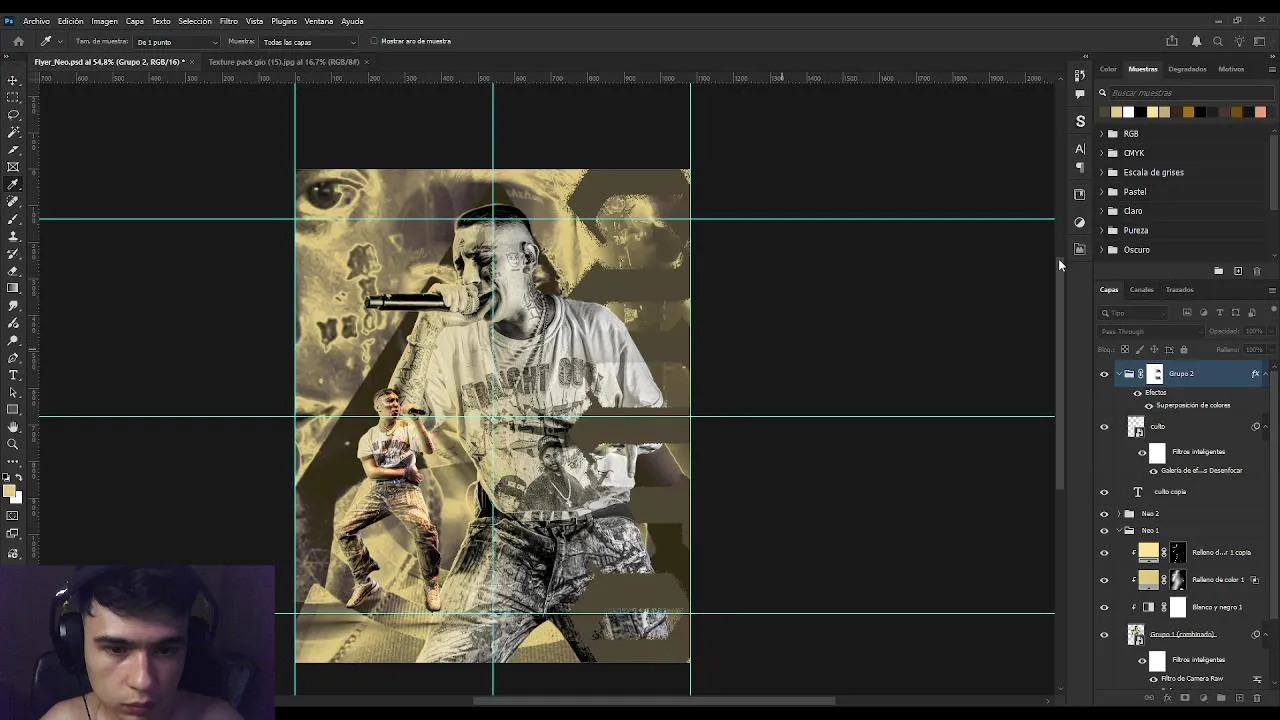
Task: Expand the RGB swatch folder
Action: tap(1102, 134)
